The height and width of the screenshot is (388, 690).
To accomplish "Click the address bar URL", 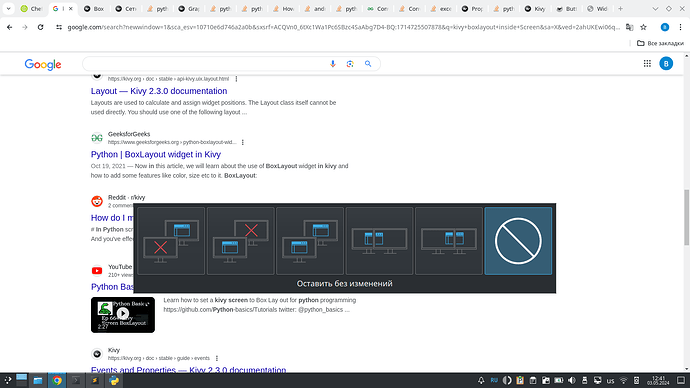I will 343,27.
